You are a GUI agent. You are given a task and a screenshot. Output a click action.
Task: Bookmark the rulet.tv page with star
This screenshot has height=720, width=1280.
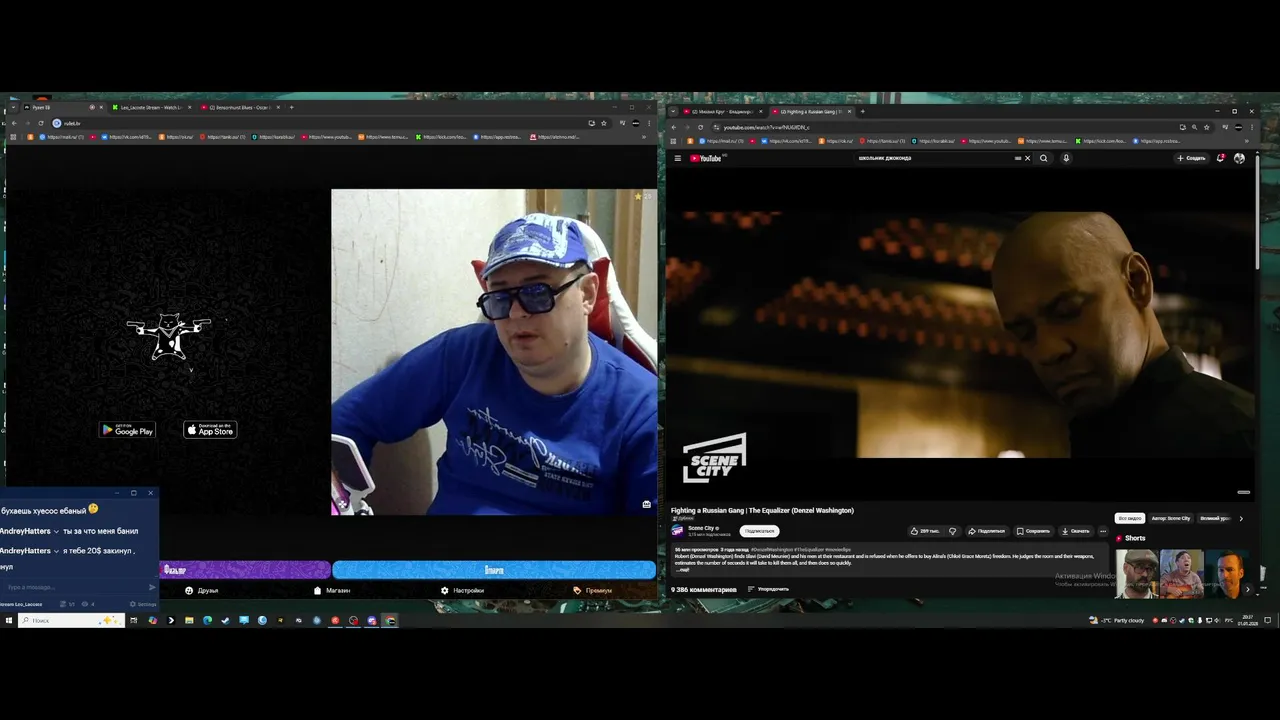tap(604, 123)
